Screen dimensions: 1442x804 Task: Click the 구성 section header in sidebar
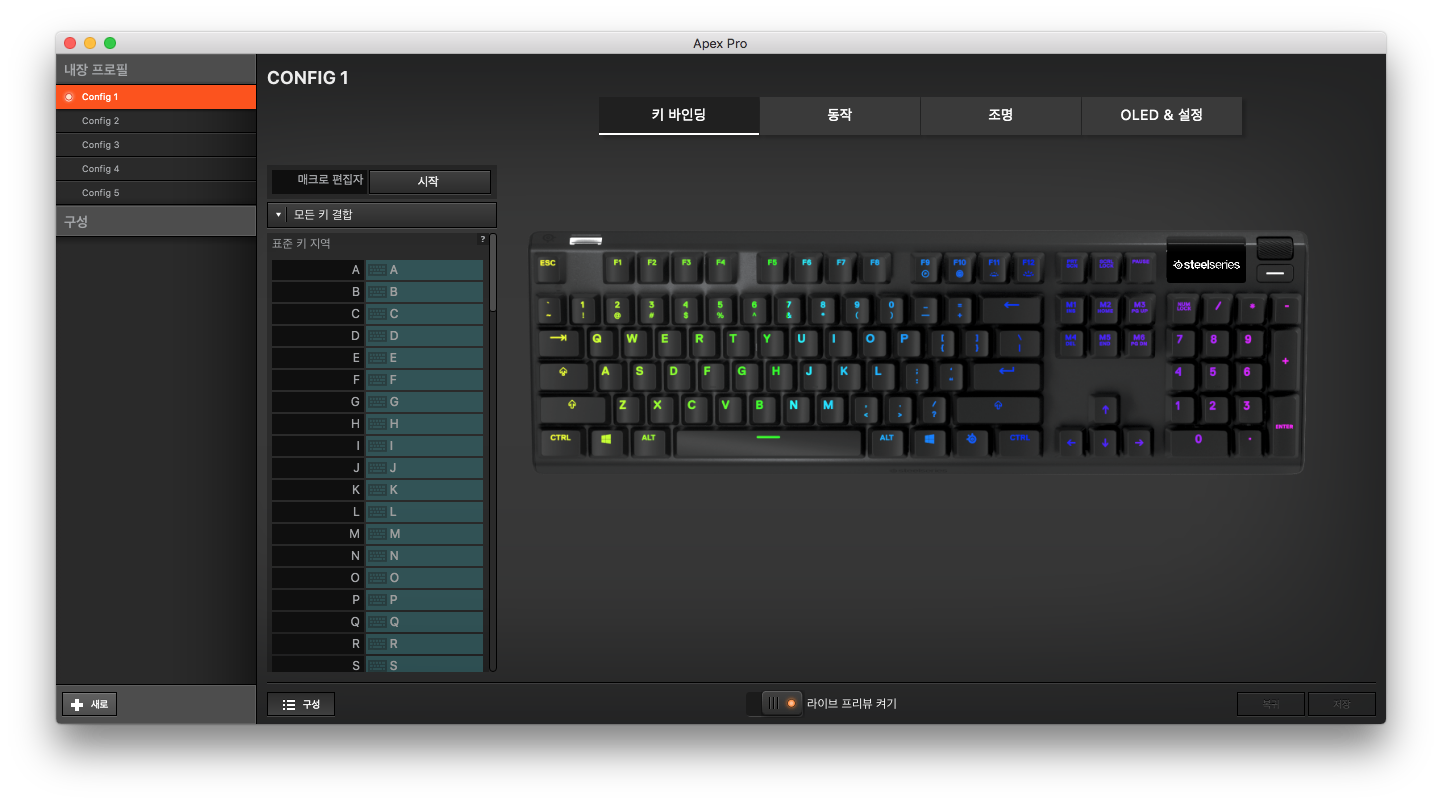[x=156, y=221]
